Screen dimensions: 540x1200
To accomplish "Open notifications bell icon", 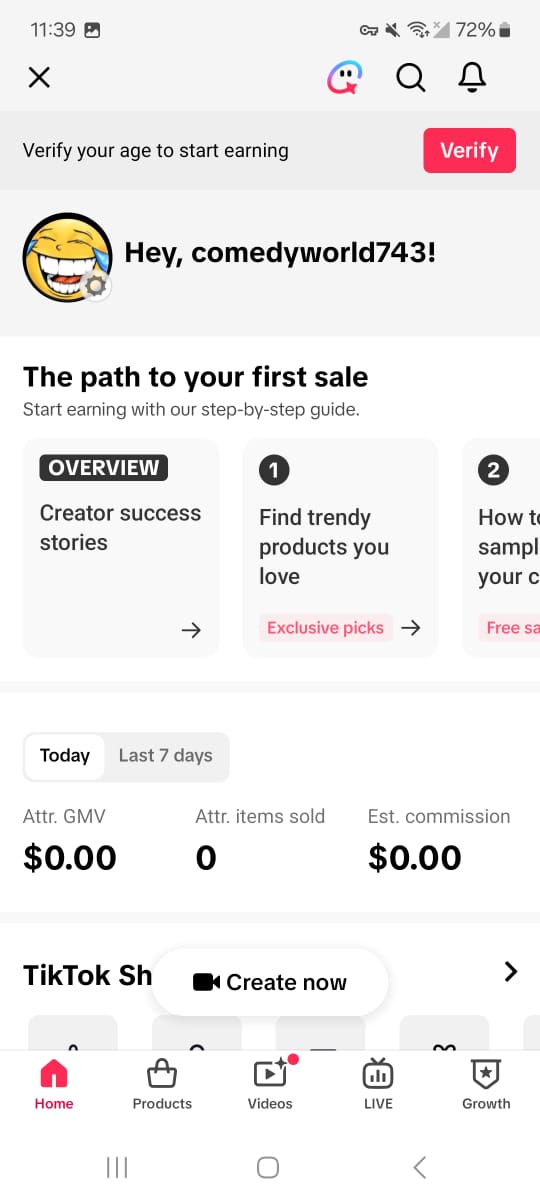I will coord(472,77).
